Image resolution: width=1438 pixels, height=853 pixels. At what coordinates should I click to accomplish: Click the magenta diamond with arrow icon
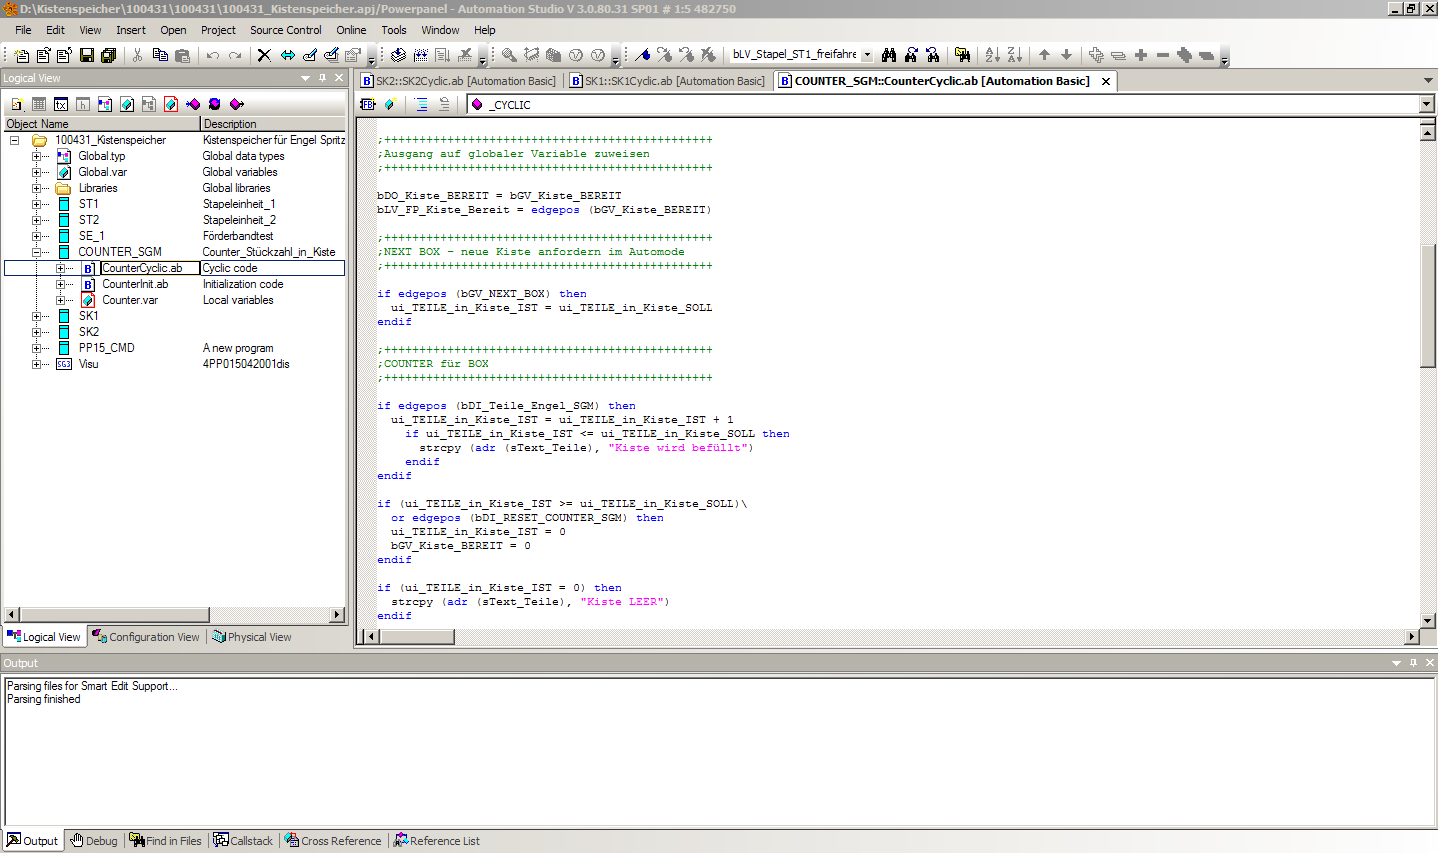coord(237,104)
